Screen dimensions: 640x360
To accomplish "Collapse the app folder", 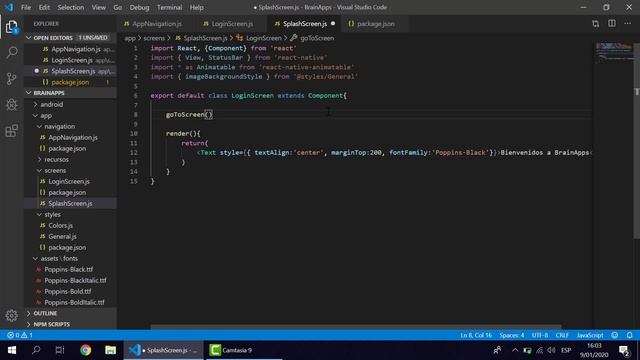I will (46, 116).
